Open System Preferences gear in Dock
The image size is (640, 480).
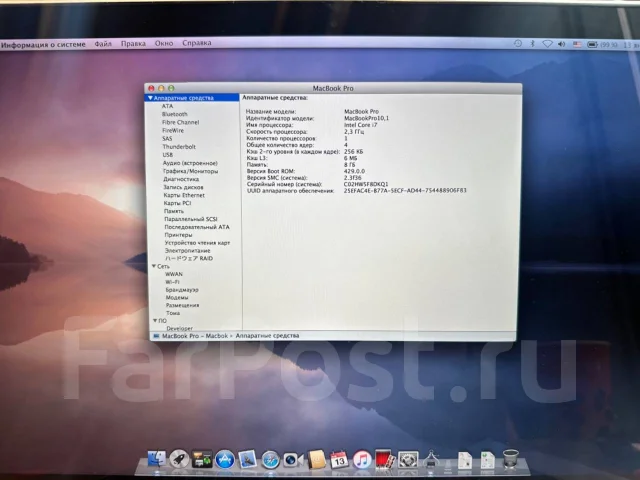click(x=408, y=460)
